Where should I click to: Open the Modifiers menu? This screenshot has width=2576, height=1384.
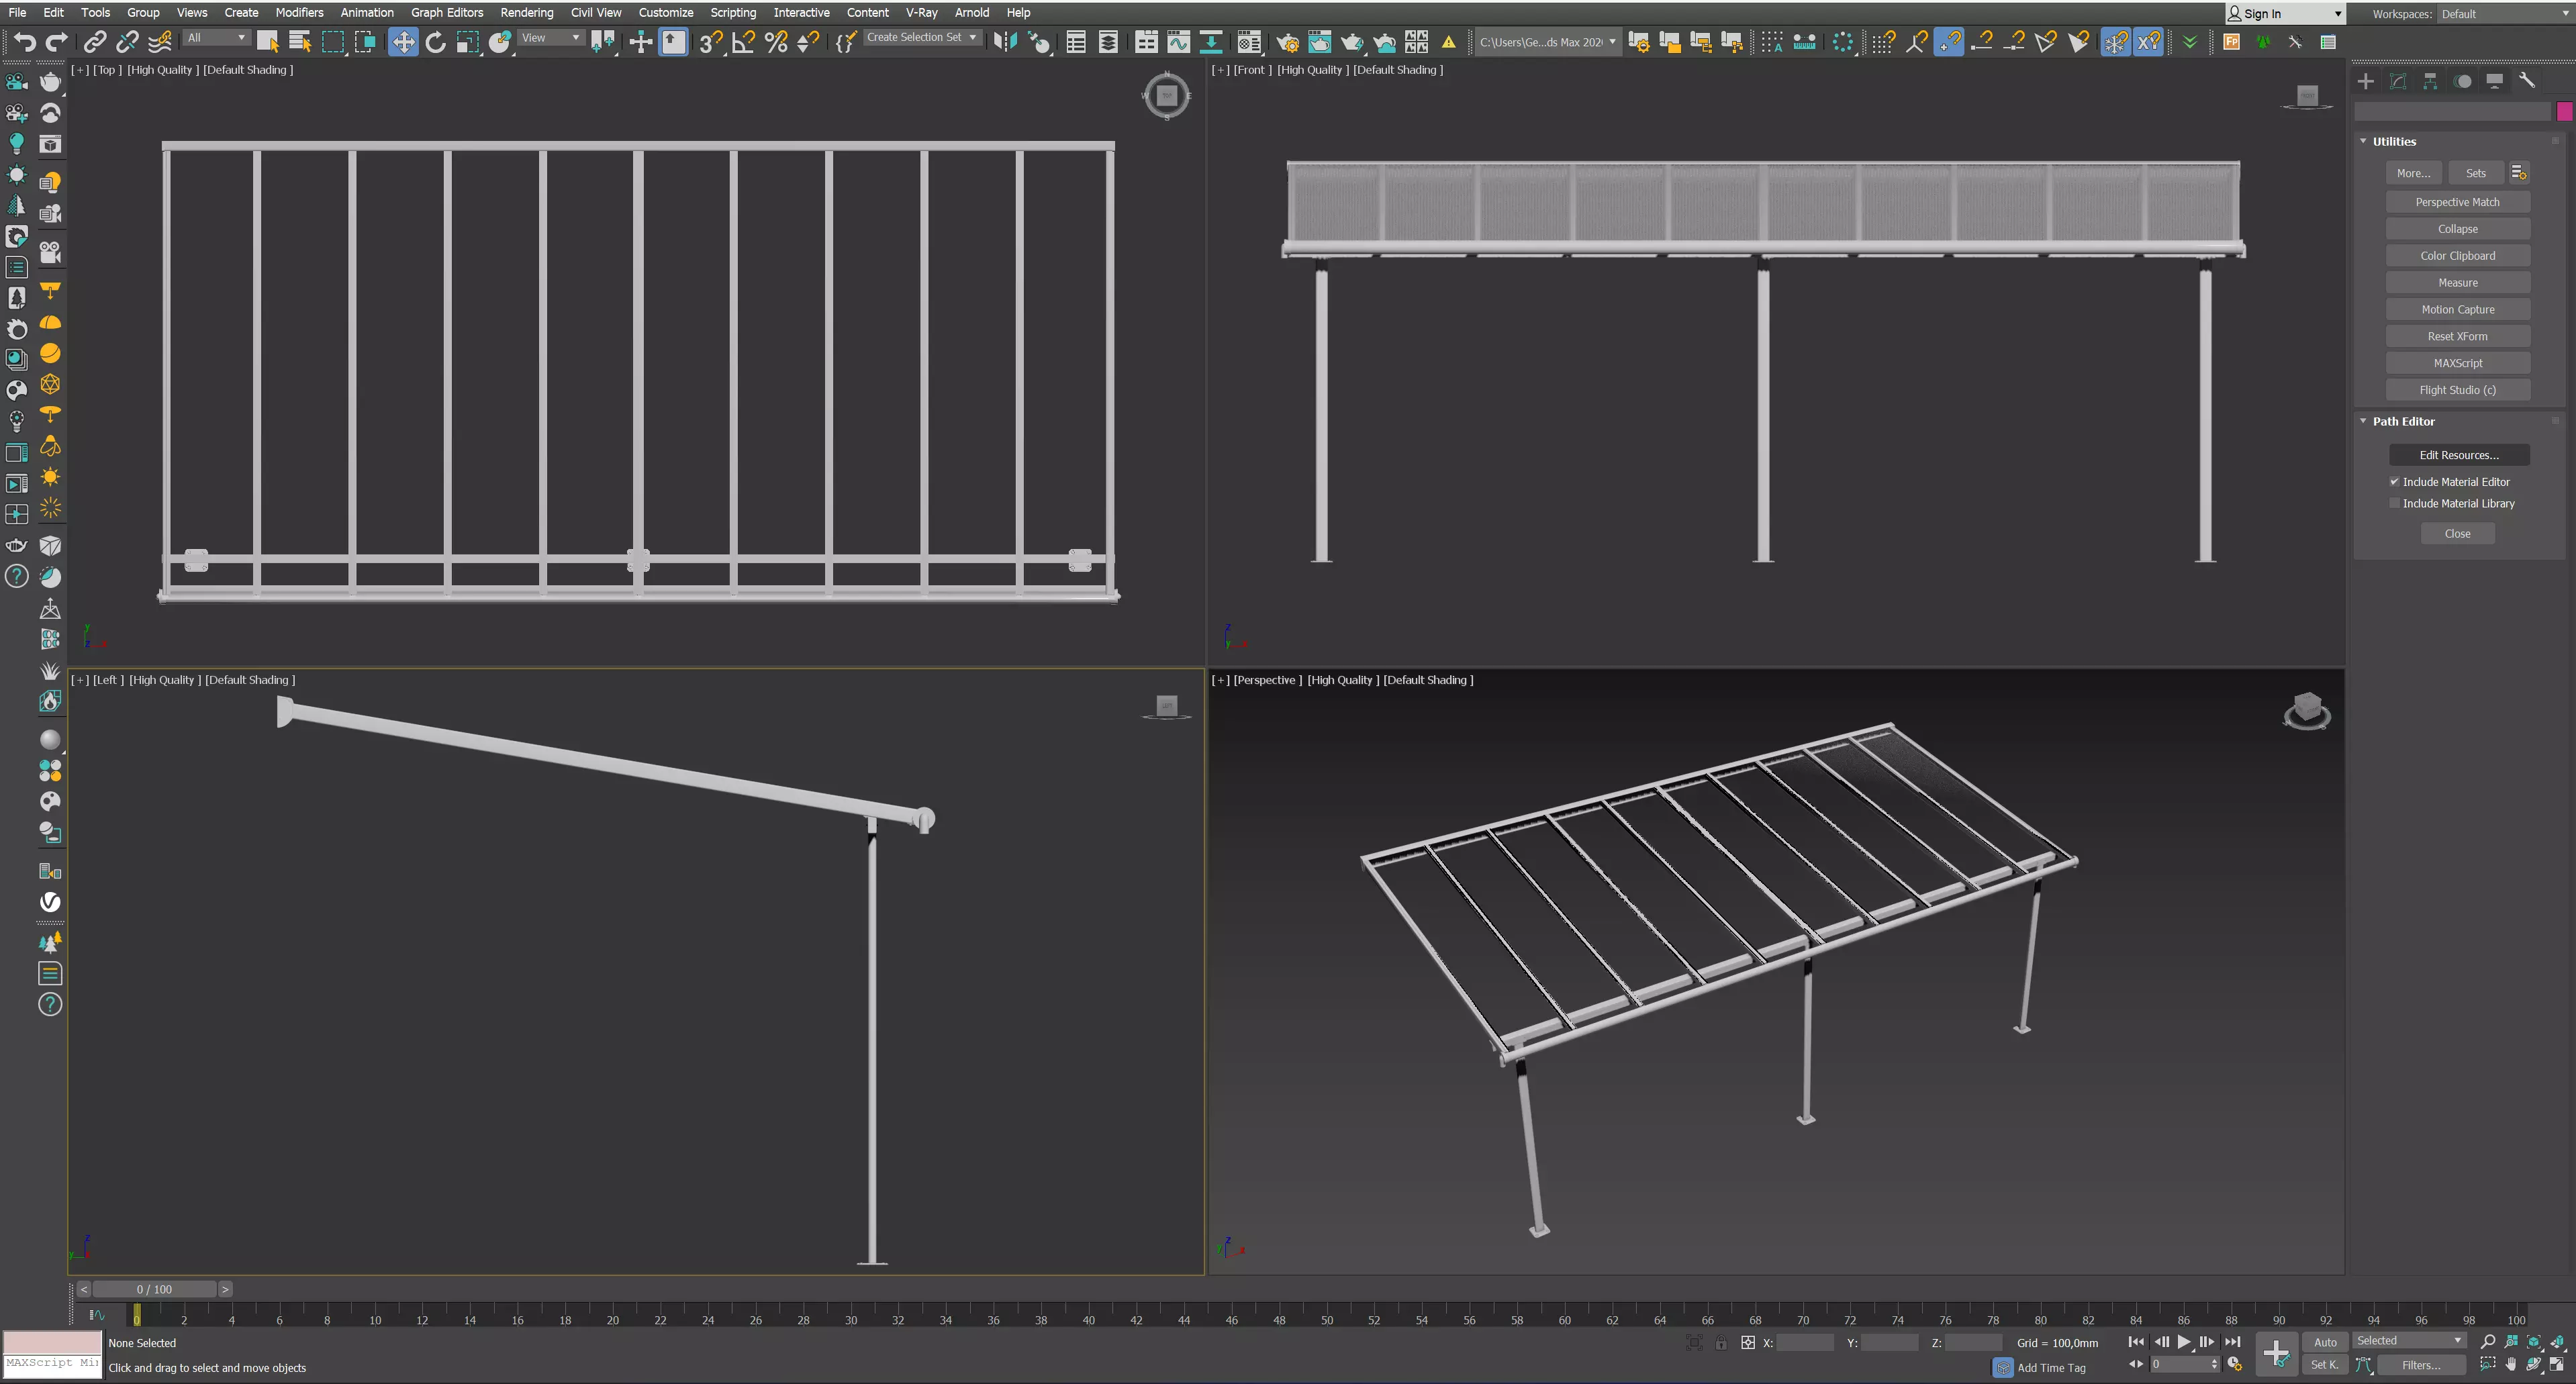click(x=299, y=13)
